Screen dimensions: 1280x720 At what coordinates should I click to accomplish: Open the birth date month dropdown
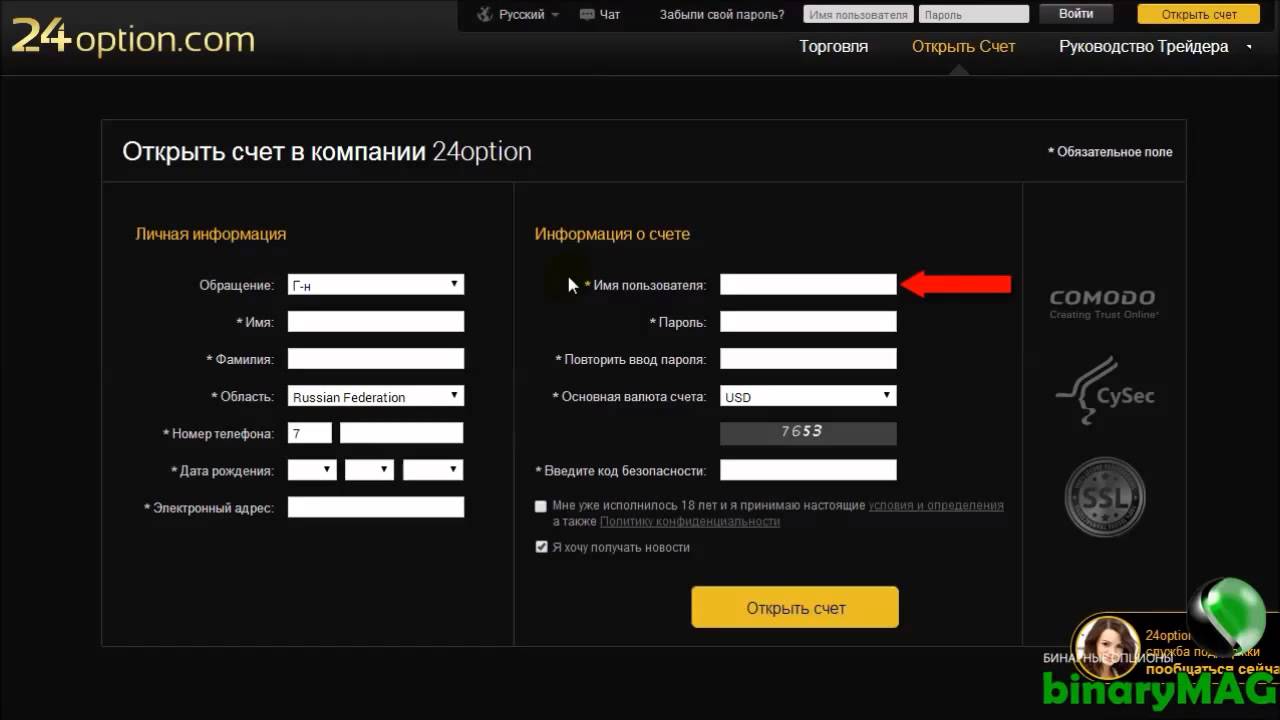point(369,470)
